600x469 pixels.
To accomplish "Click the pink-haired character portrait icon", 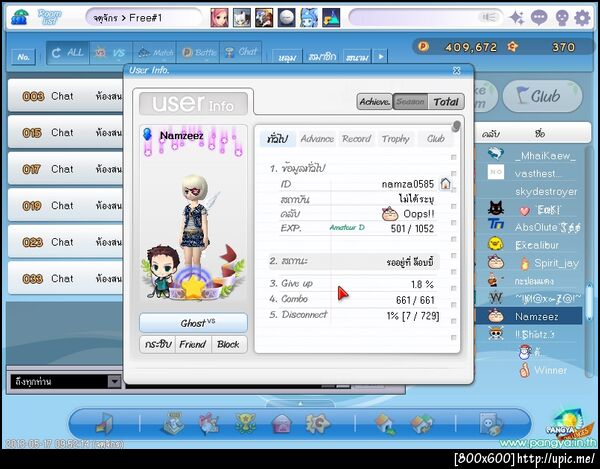I will tap(220, 18).
